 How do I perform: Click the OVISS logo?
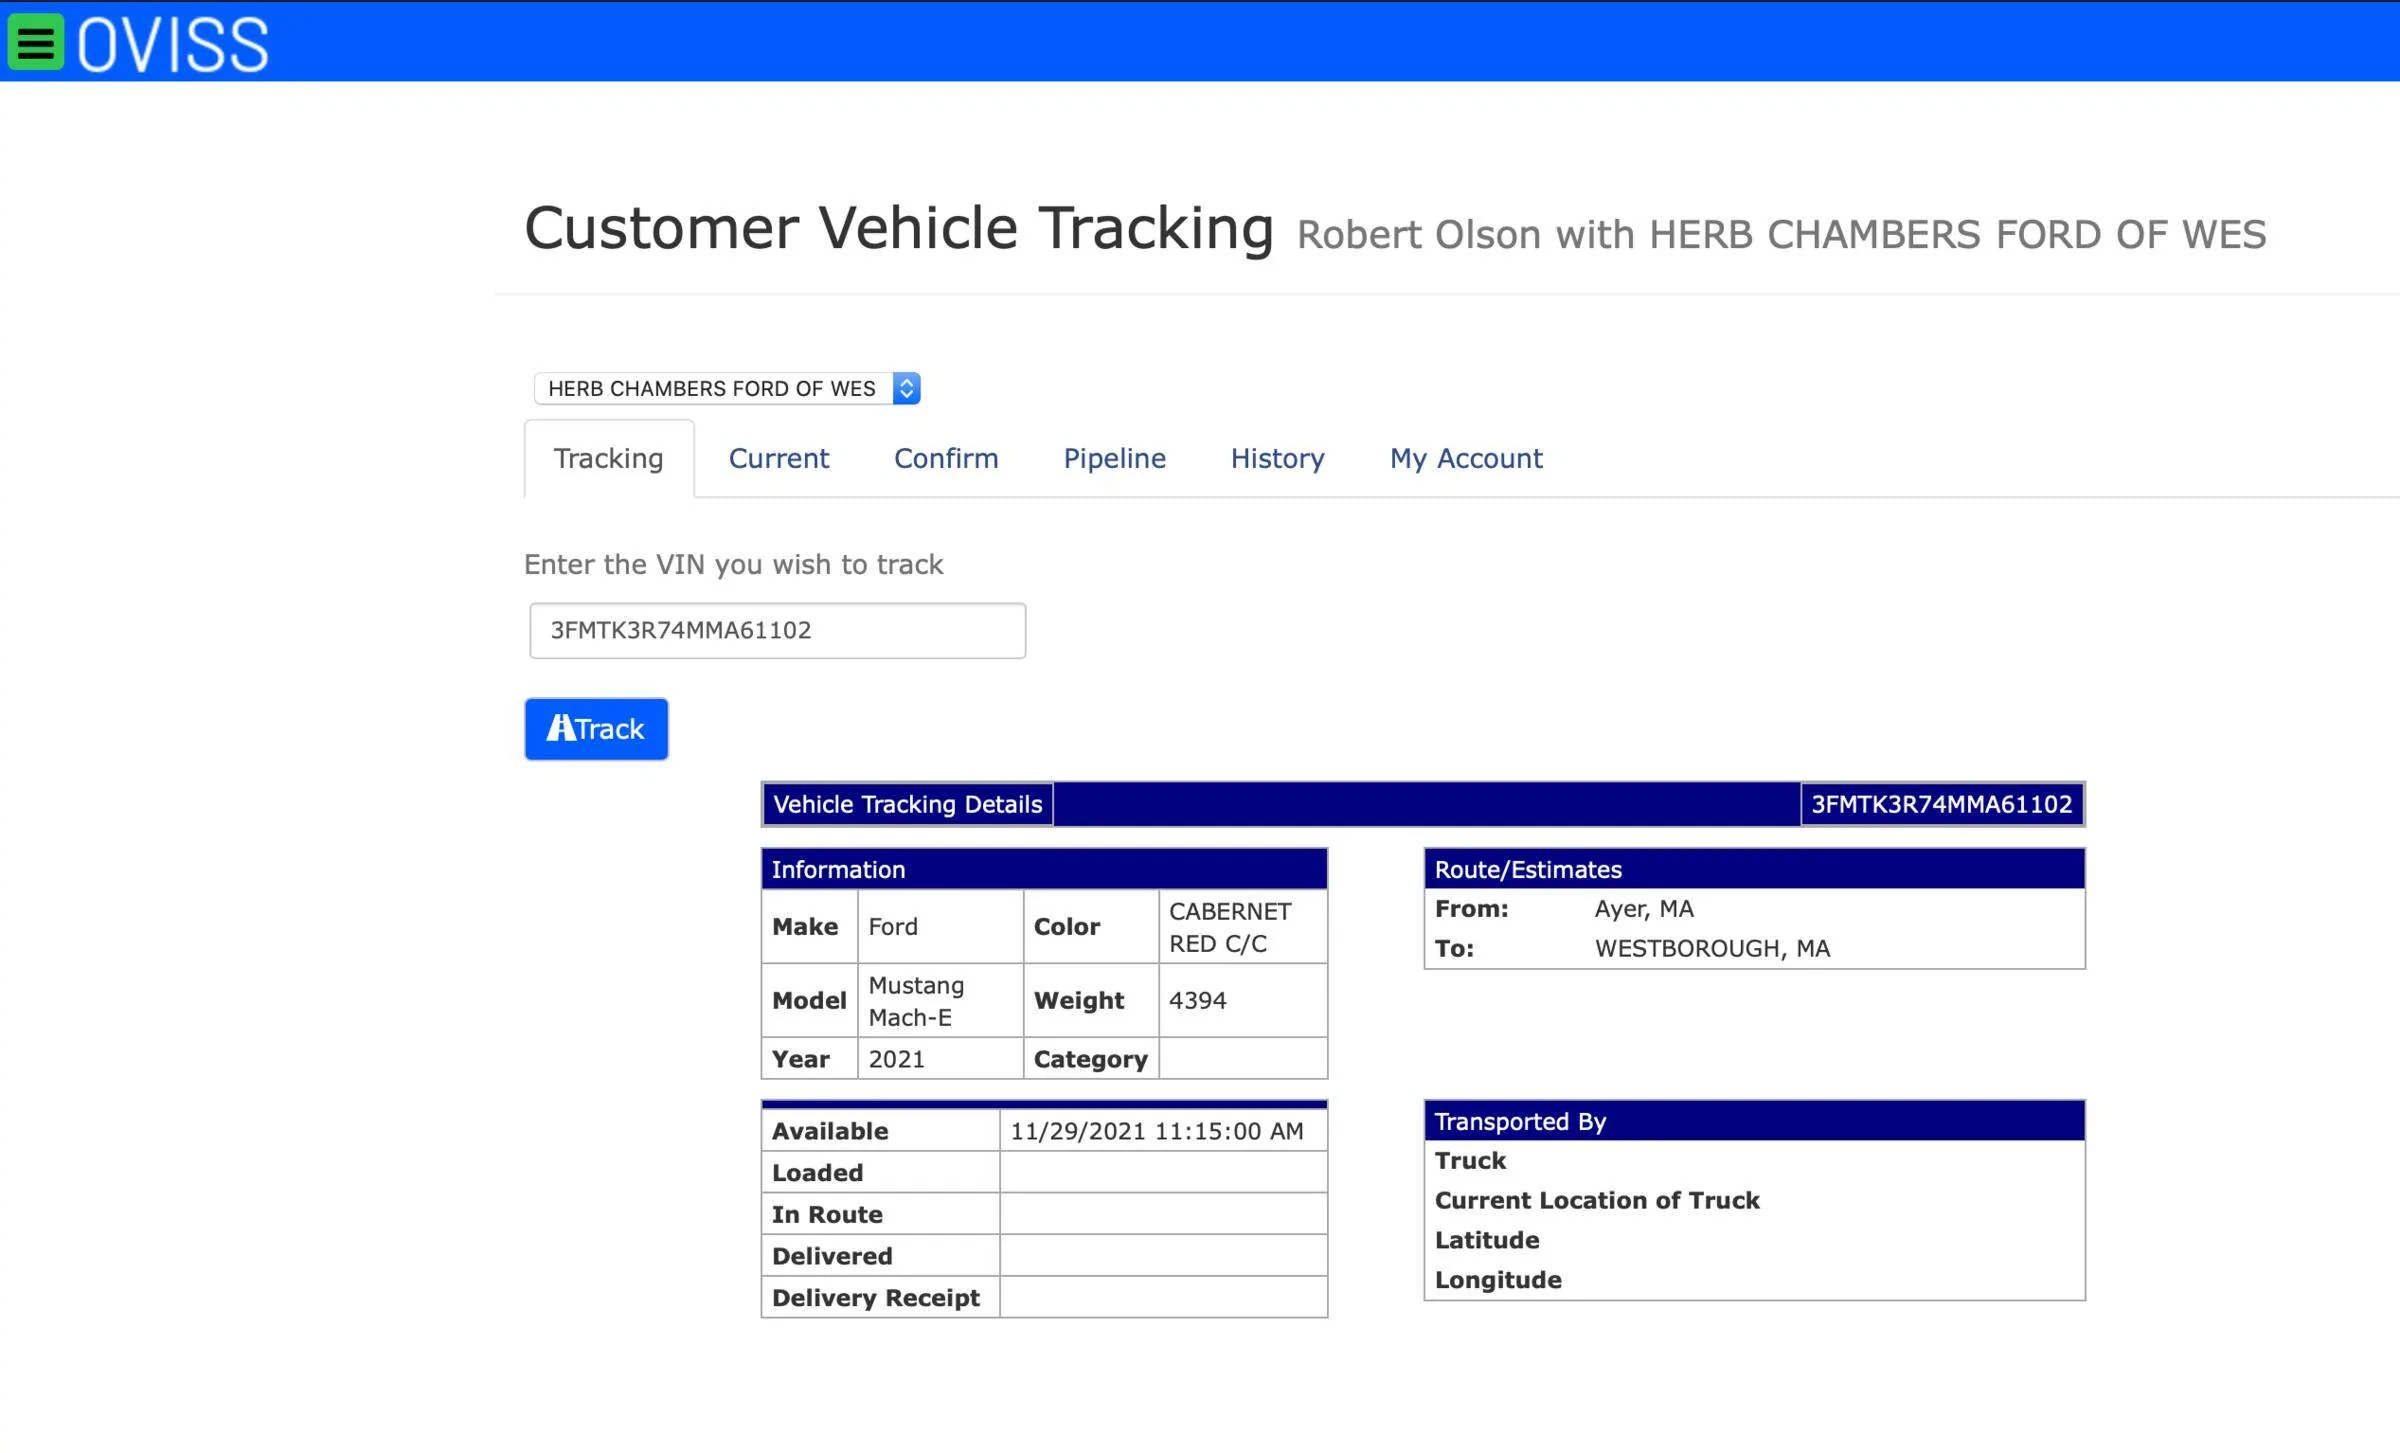(173, 45)
